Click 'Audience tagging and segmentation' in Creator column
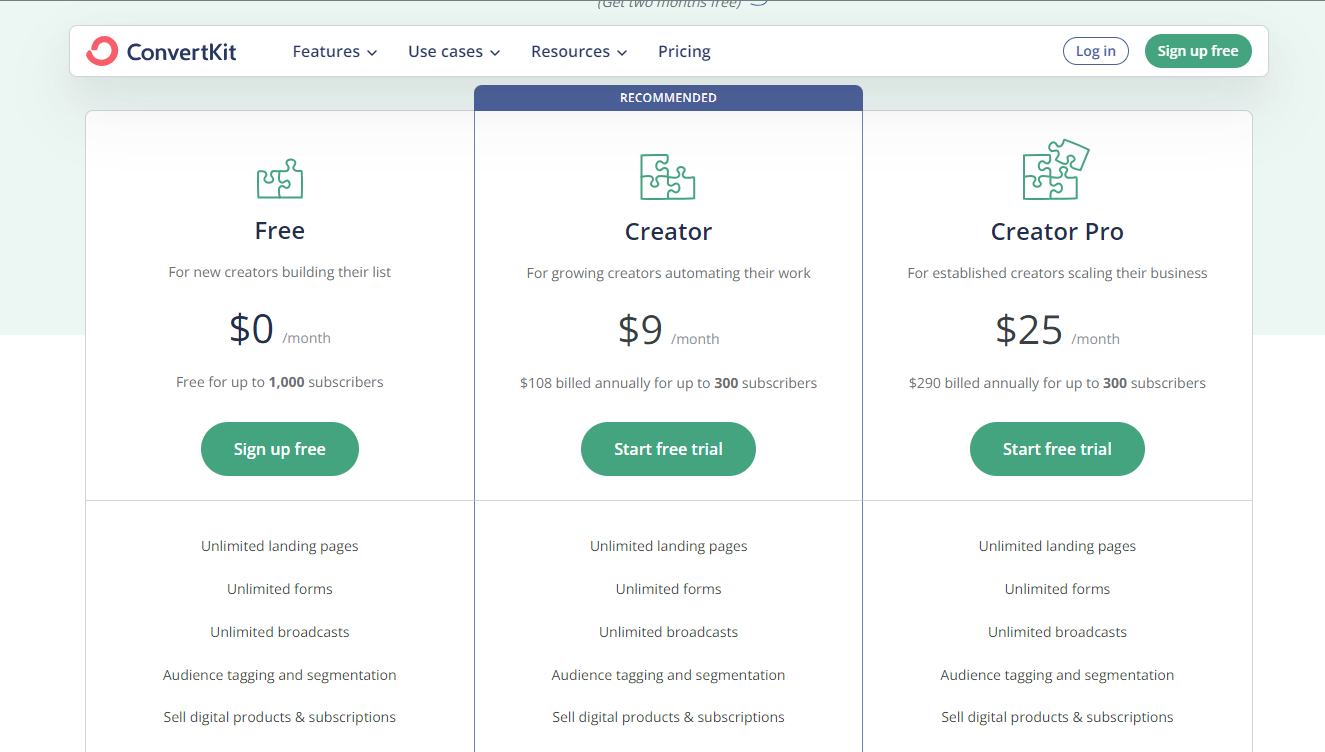 668,675
